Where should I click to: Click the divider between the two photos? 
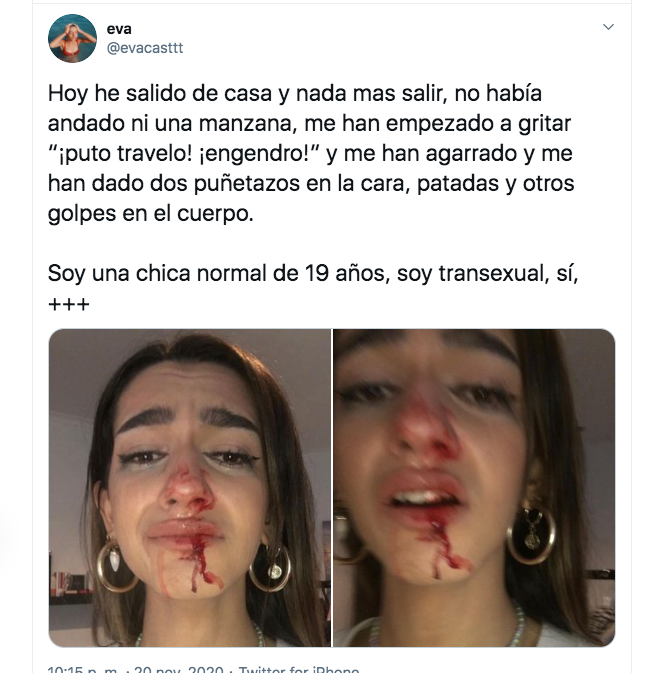click(x=332, y=488)
